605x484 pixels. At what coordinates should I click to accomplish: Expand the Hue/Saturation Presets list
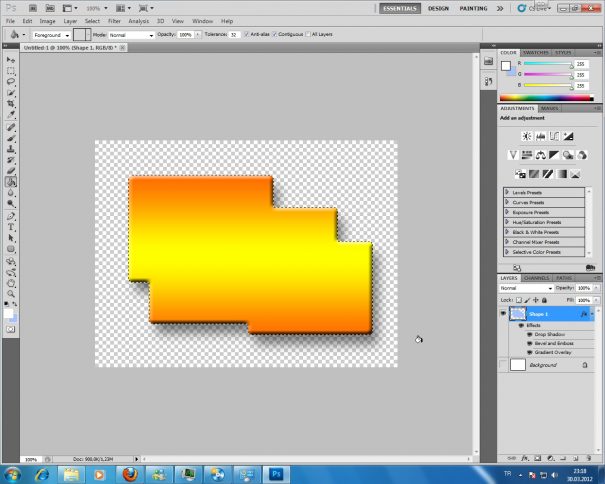coord(507,222)
